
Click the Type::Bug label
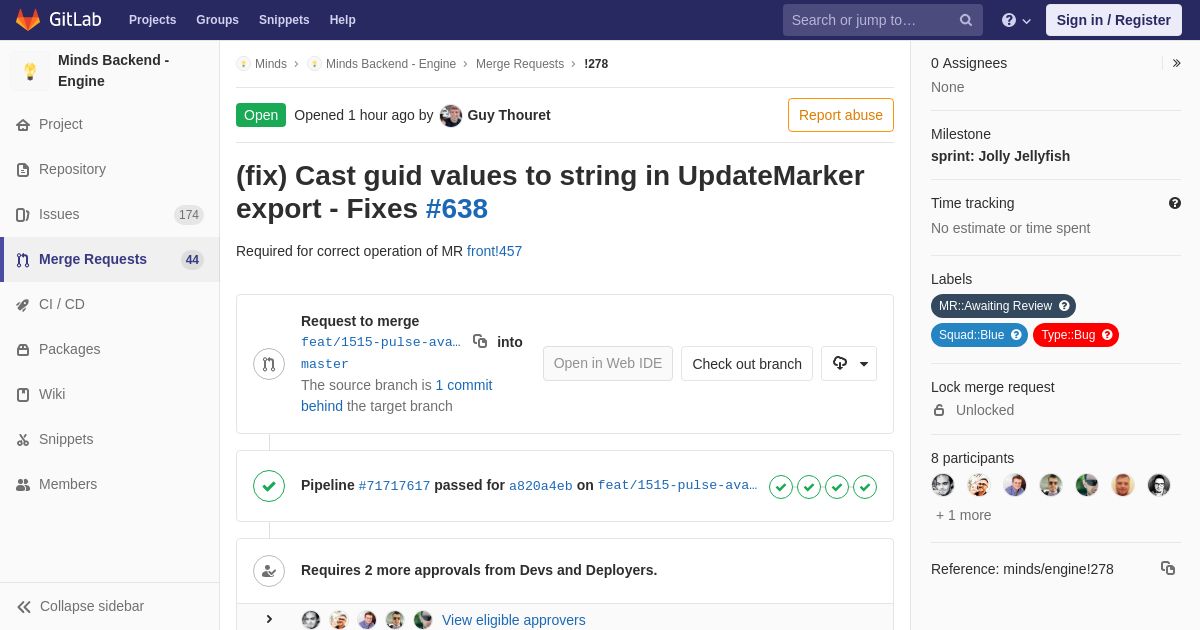tap(1076, 335)
